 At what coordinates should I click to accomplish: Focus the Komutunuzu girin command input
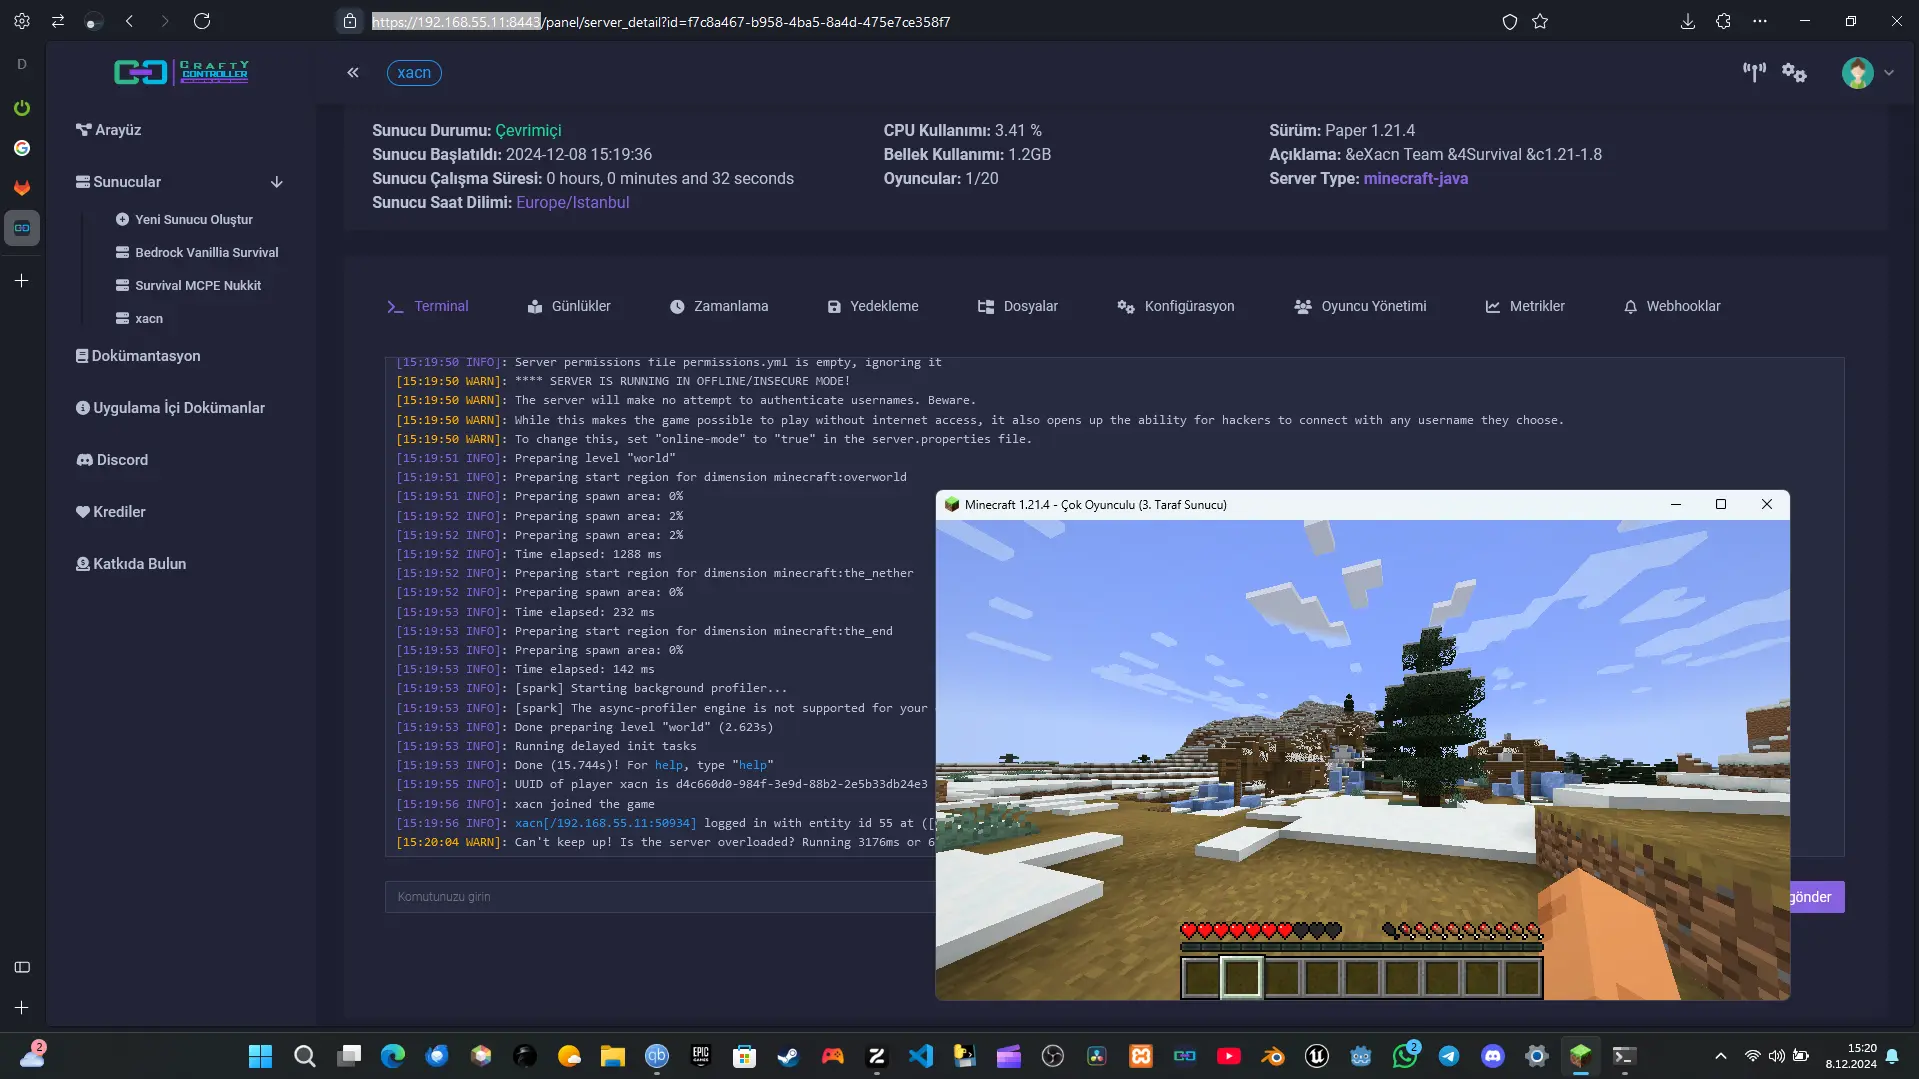[660, 897]
